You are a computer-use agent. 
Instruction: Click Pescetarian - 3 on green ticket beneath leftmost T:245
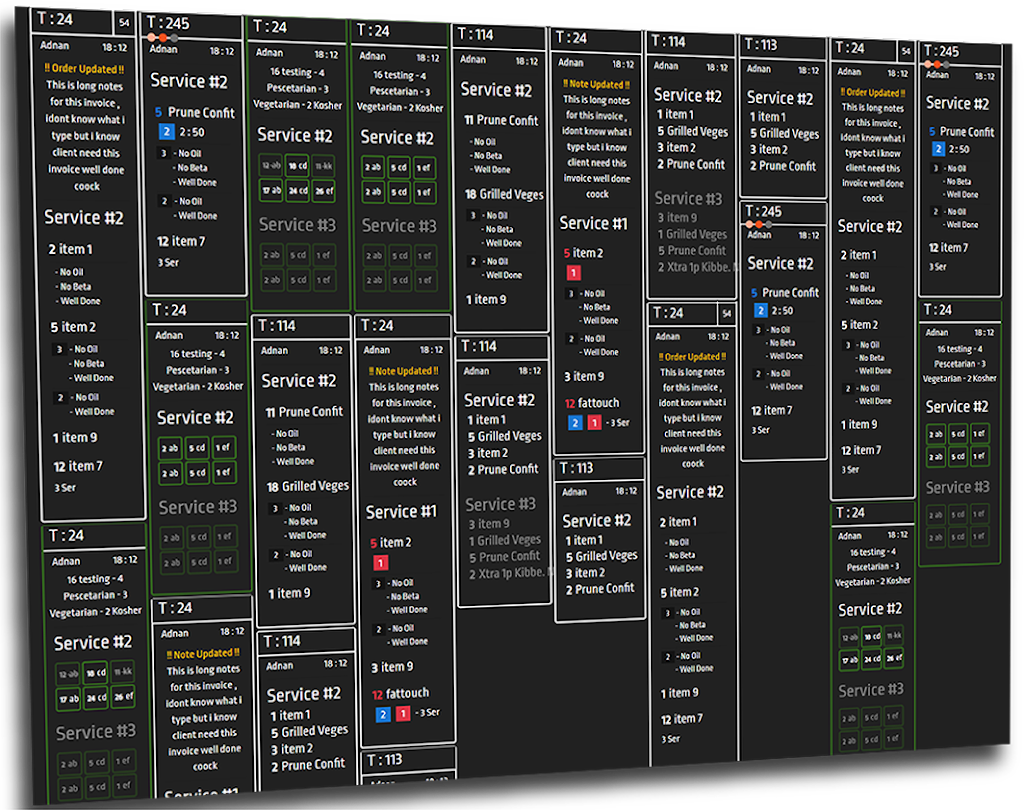click(198, 370)
